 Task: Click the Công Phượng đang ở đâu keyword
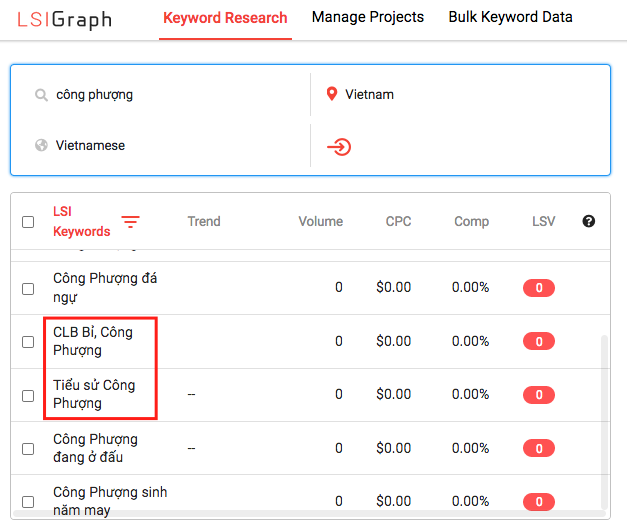[95, 448]
